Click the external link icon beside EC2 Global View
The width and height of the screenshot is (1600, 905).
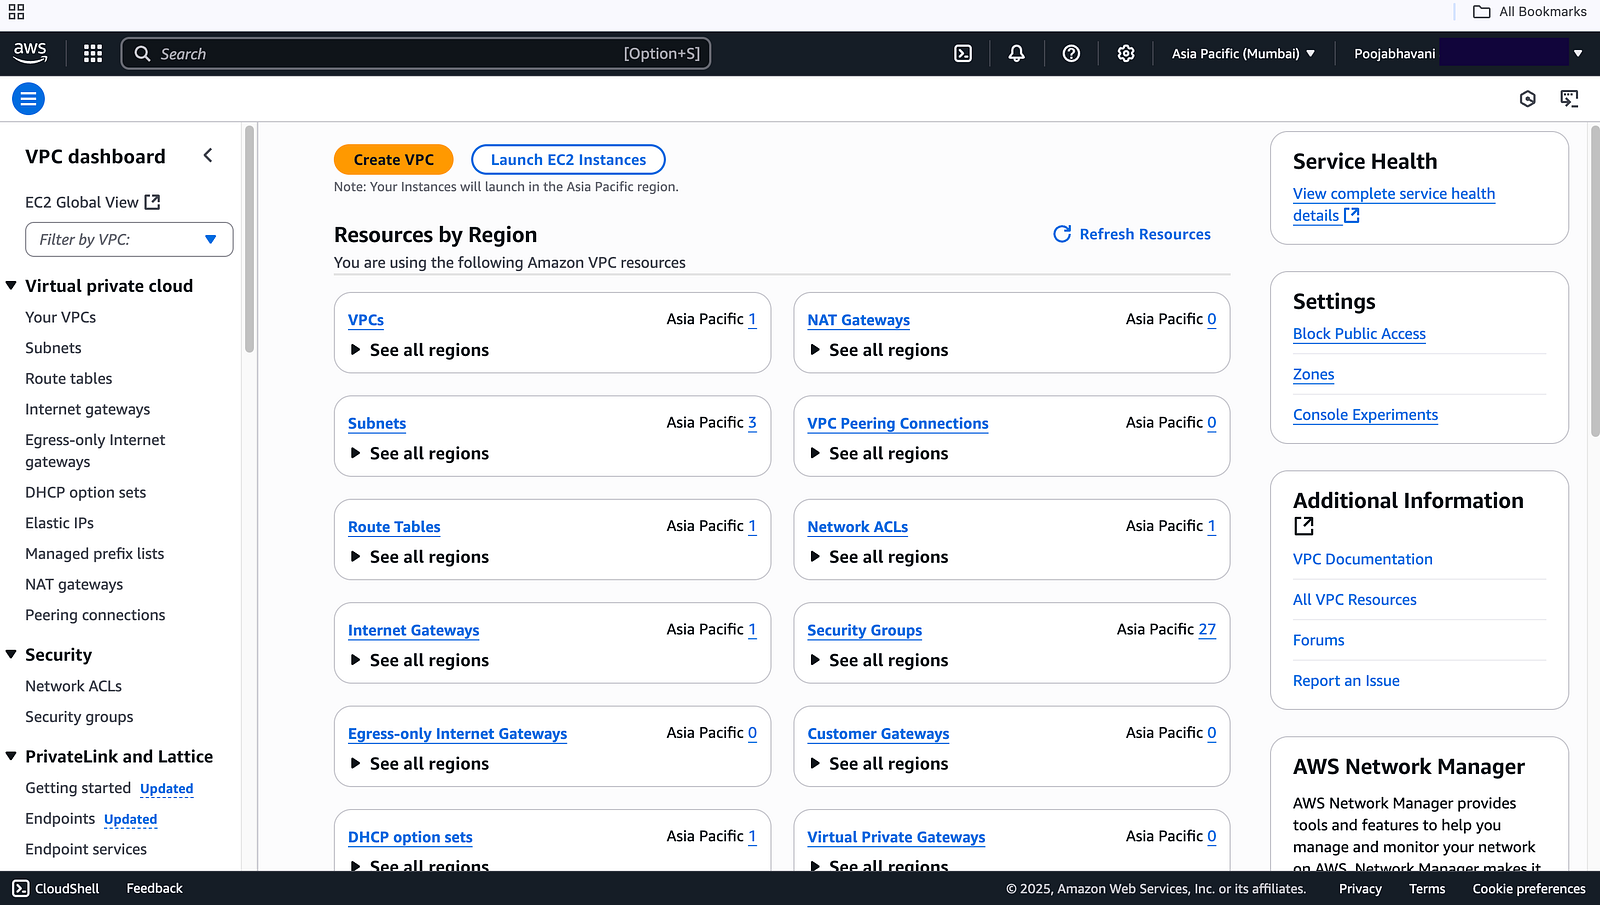coord(152,202)
